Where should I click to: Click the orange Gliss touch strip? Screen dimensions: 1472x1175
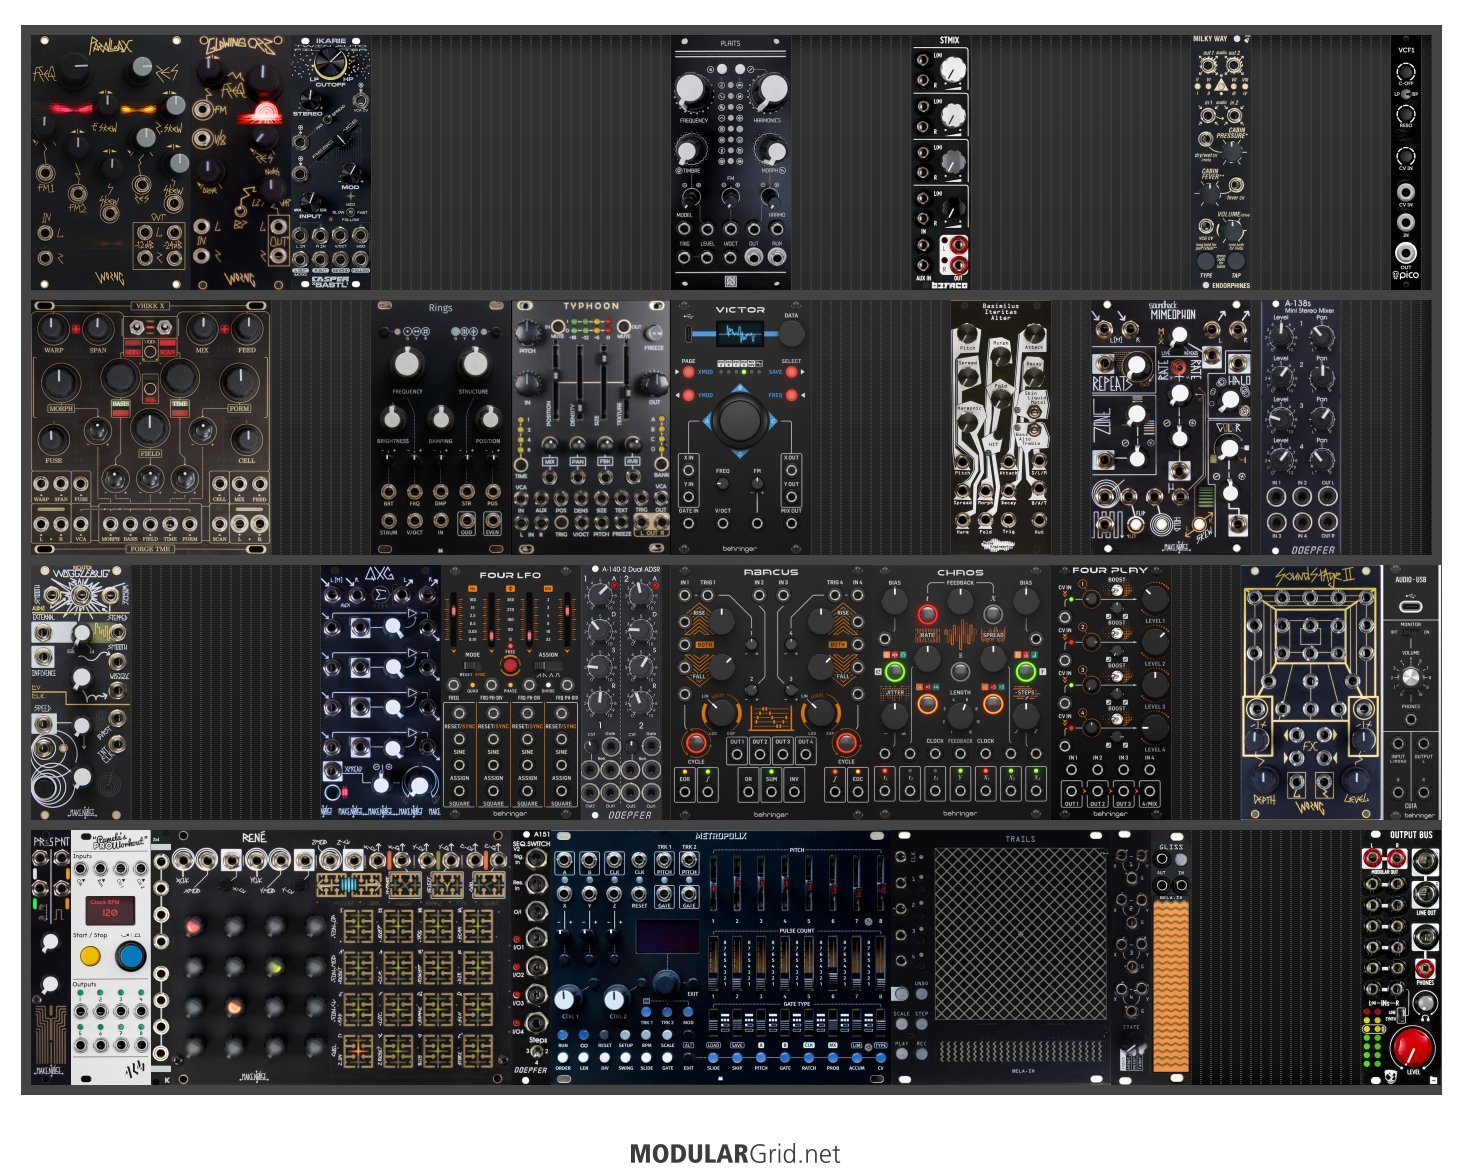coord(1171,988)
